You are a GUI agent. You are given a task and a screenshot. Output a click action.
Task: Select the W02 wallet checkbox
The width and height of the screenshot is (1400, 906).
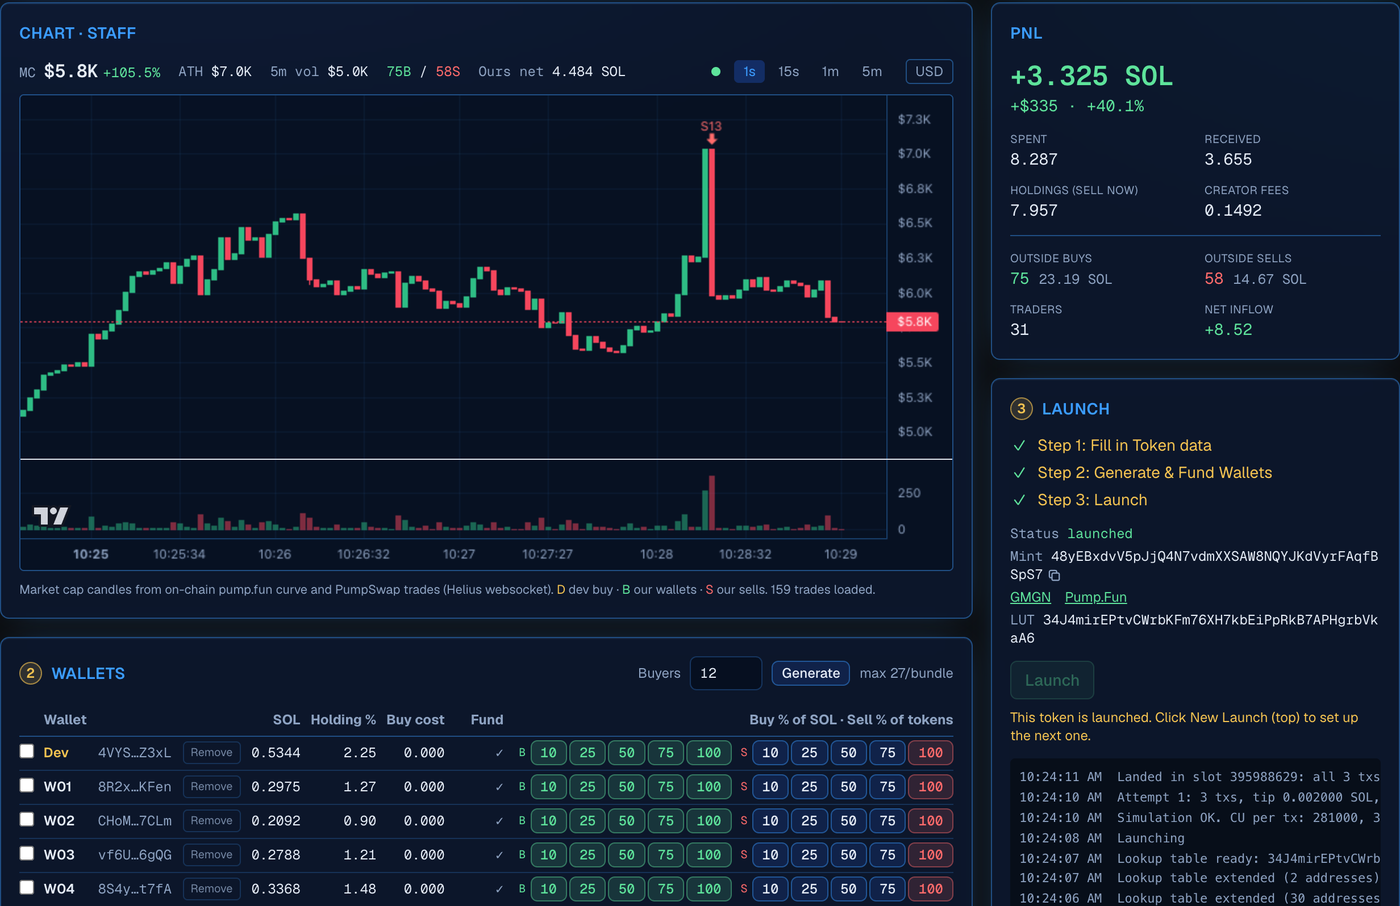coord(27,820)
